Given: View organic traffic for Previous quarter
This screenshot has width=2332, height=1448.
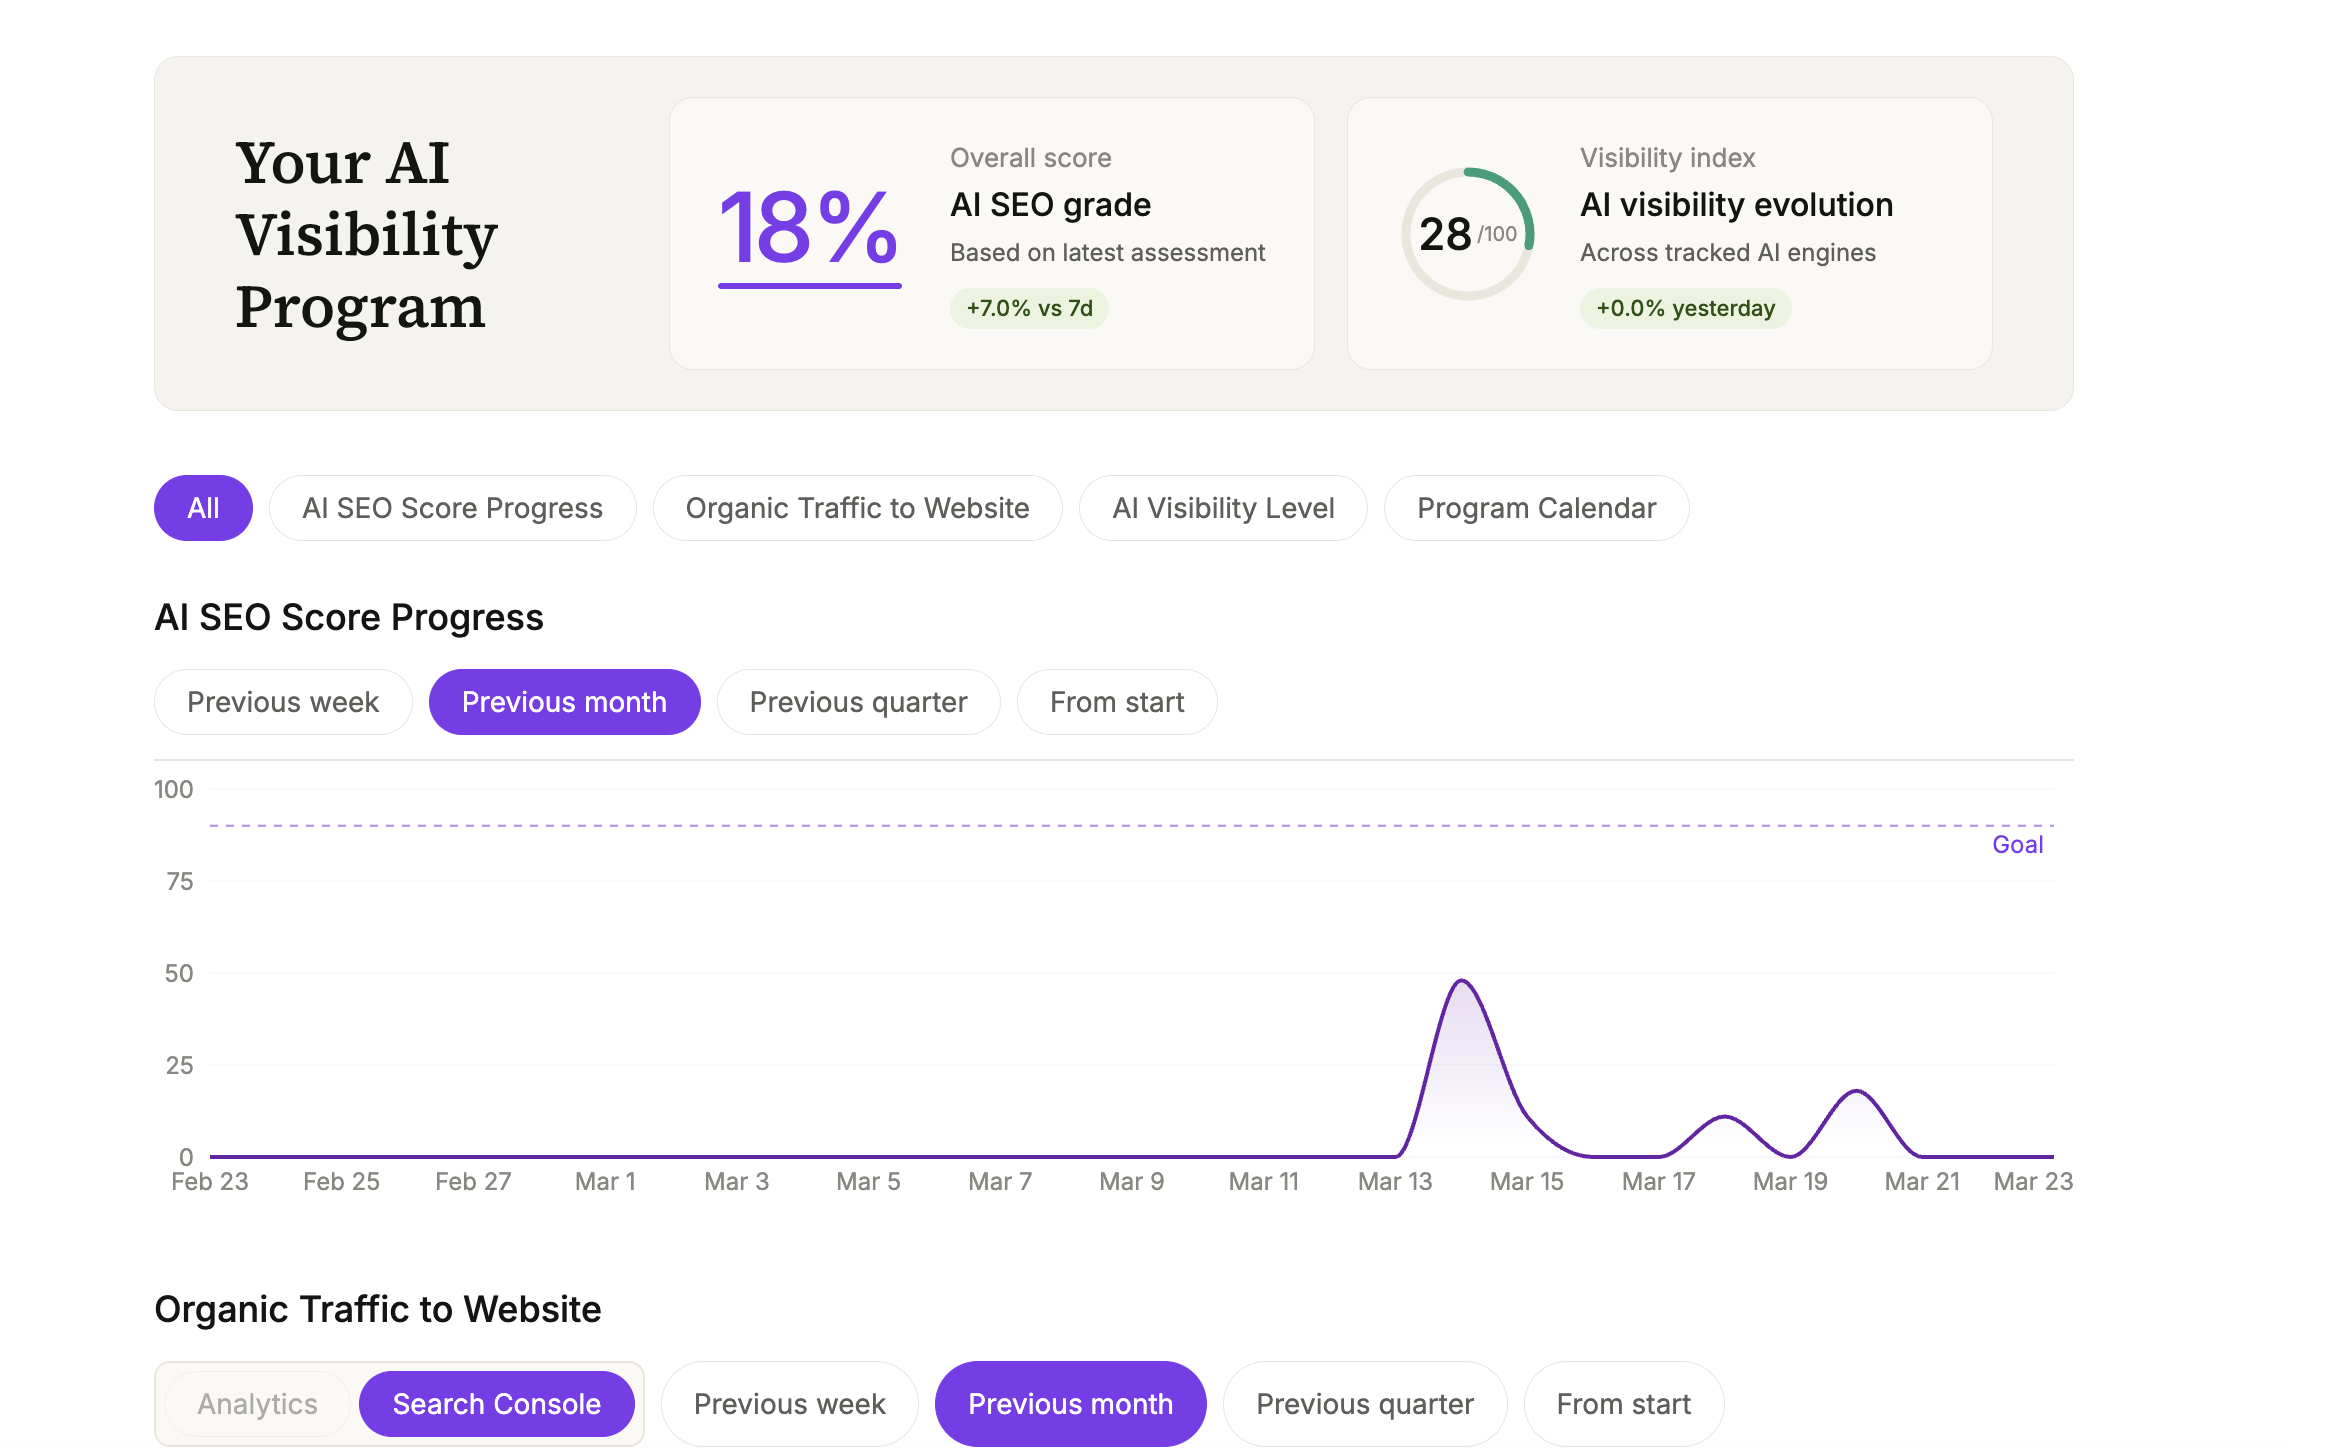Looking at the screenshot, I should point(1364,1403).
